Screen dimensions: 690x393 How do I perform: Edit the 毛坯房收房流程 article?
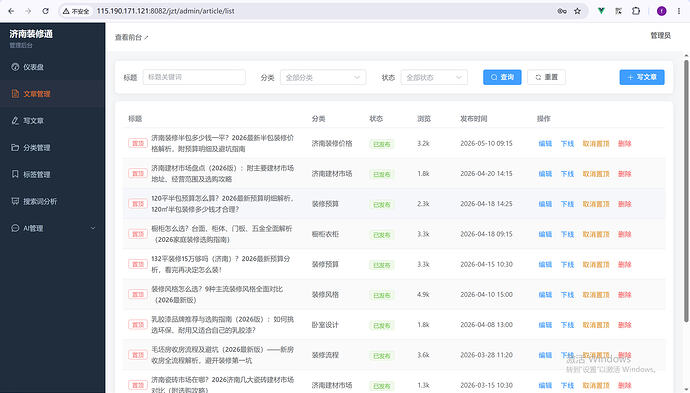(x=545, y=355)
